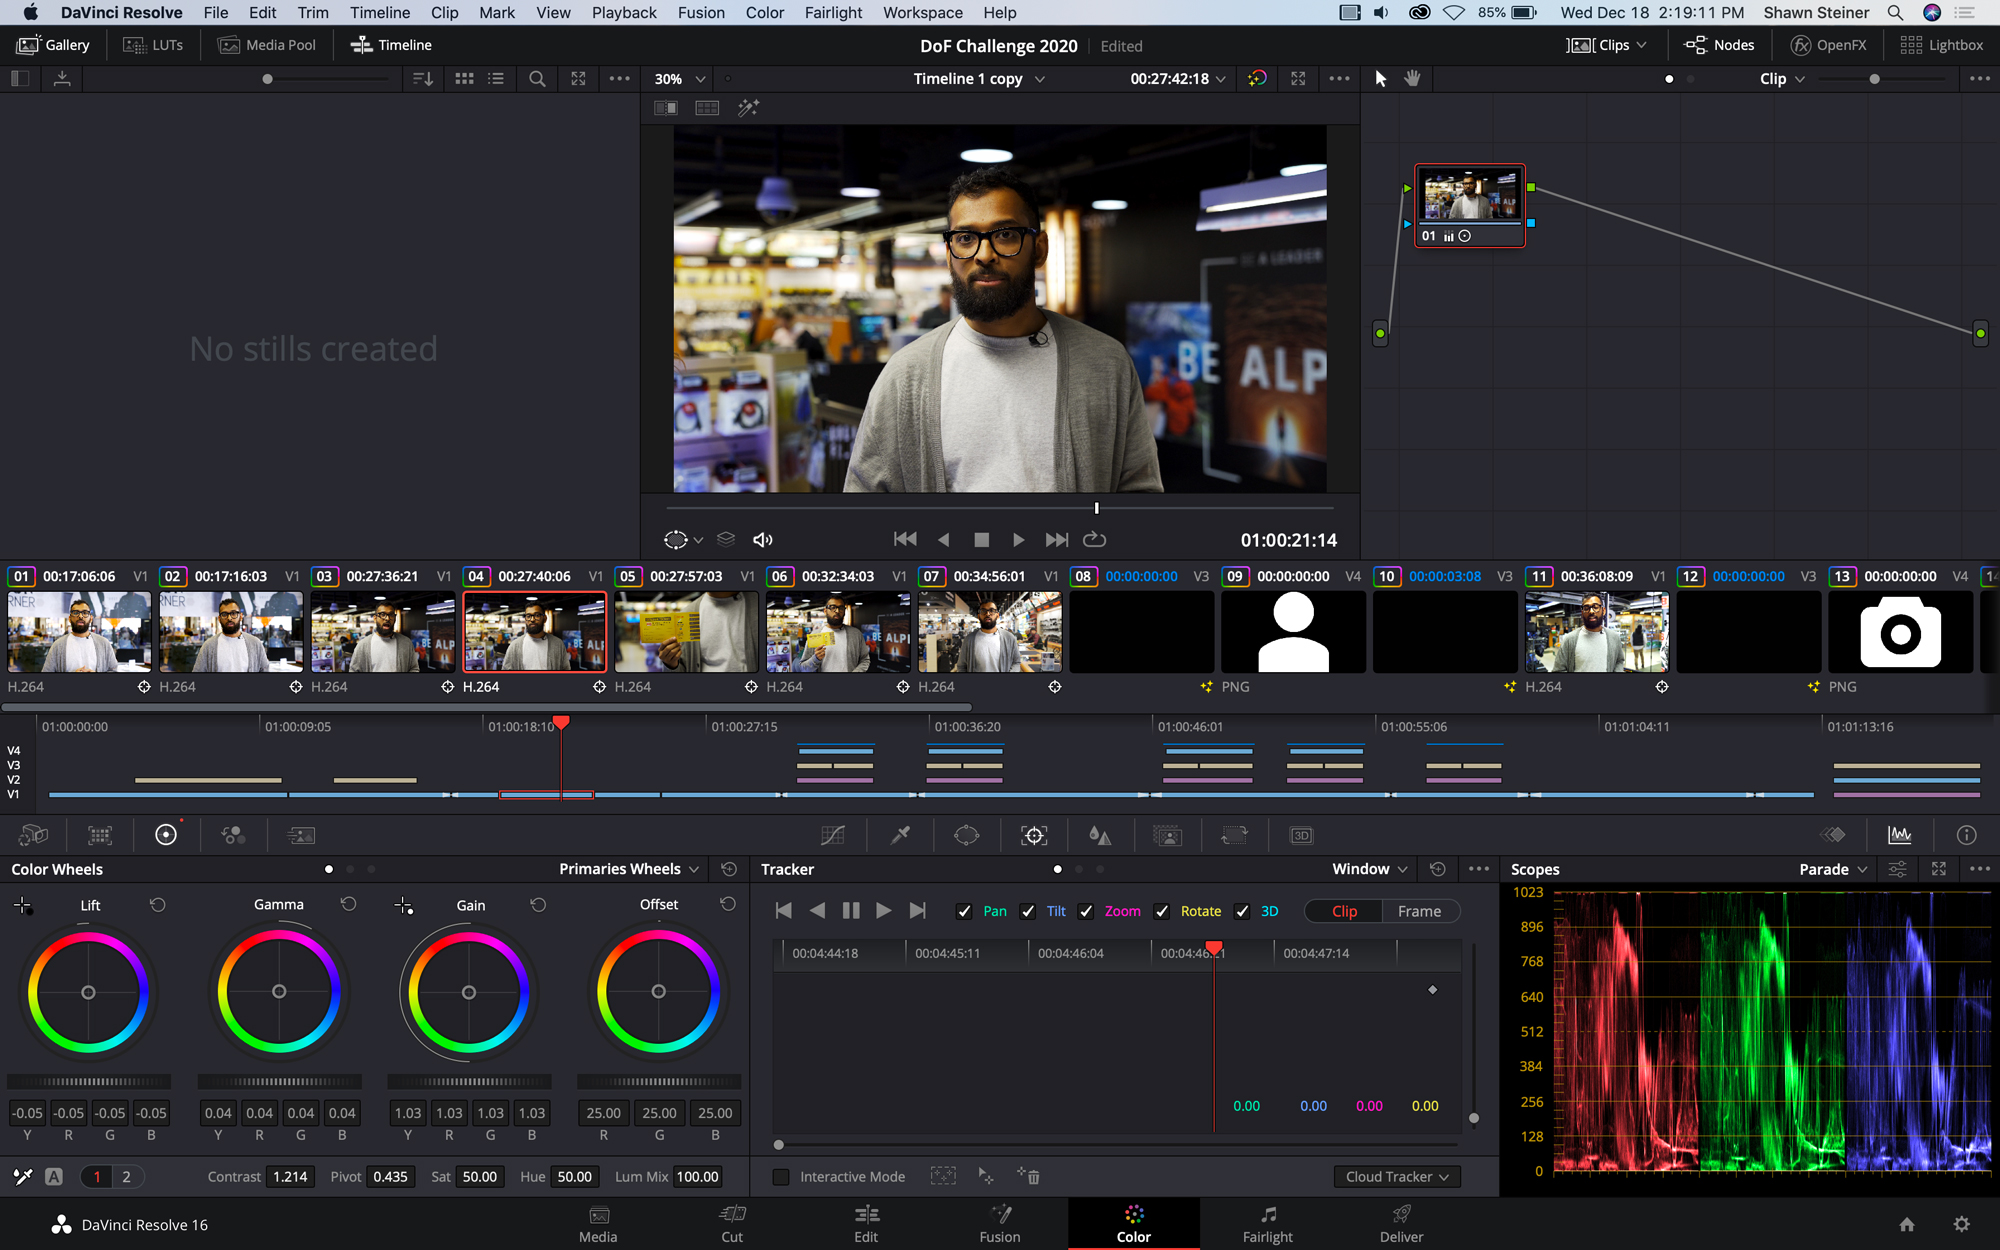Click the Parade scope display icon

click(x=1830, y=868)
